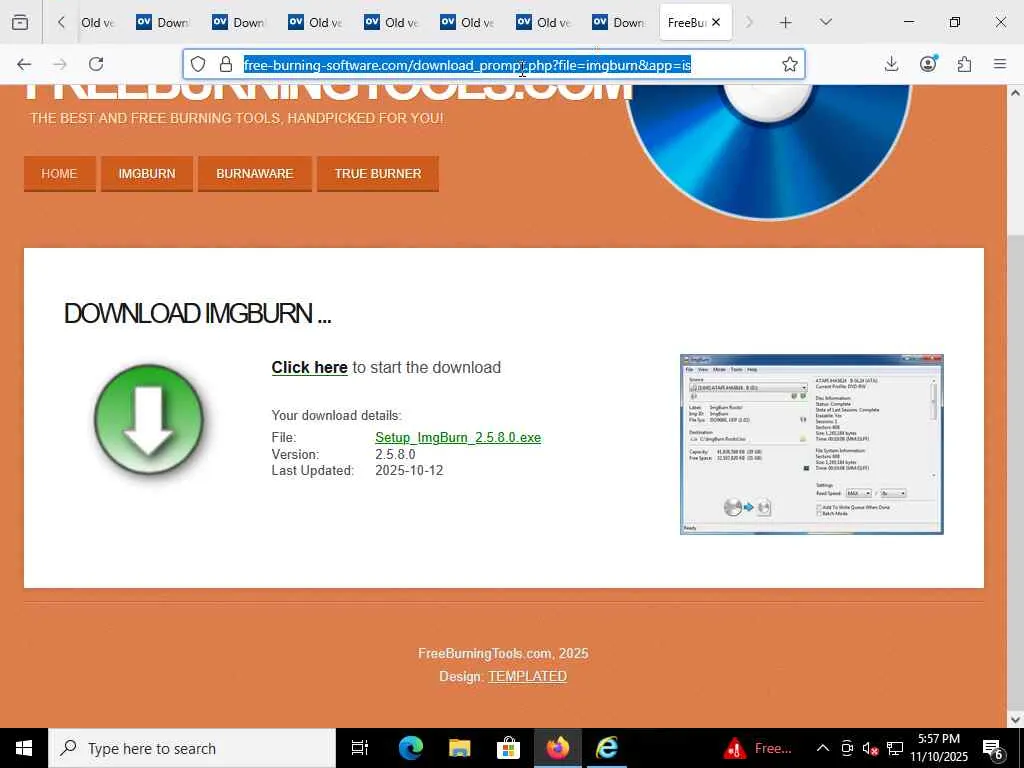Select Firefox icon on the taskbar

tap(558, 748)
